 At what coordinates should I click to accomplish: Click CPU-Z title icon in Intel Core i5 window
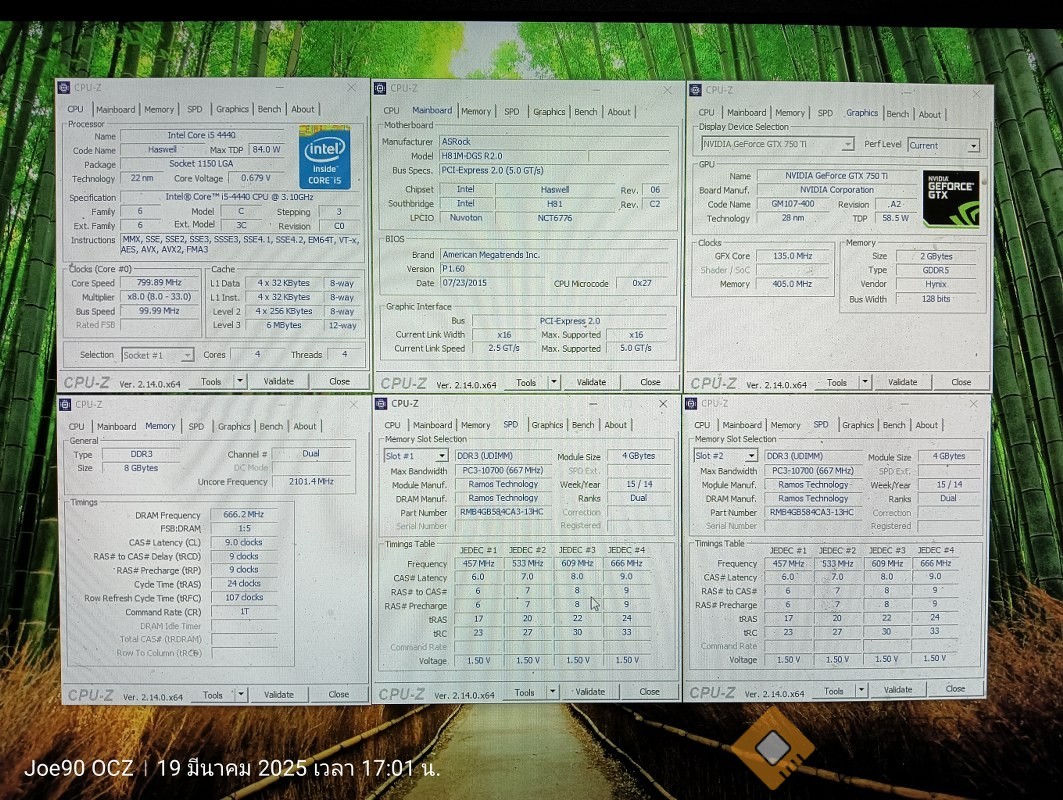click(x=64, y=88)
